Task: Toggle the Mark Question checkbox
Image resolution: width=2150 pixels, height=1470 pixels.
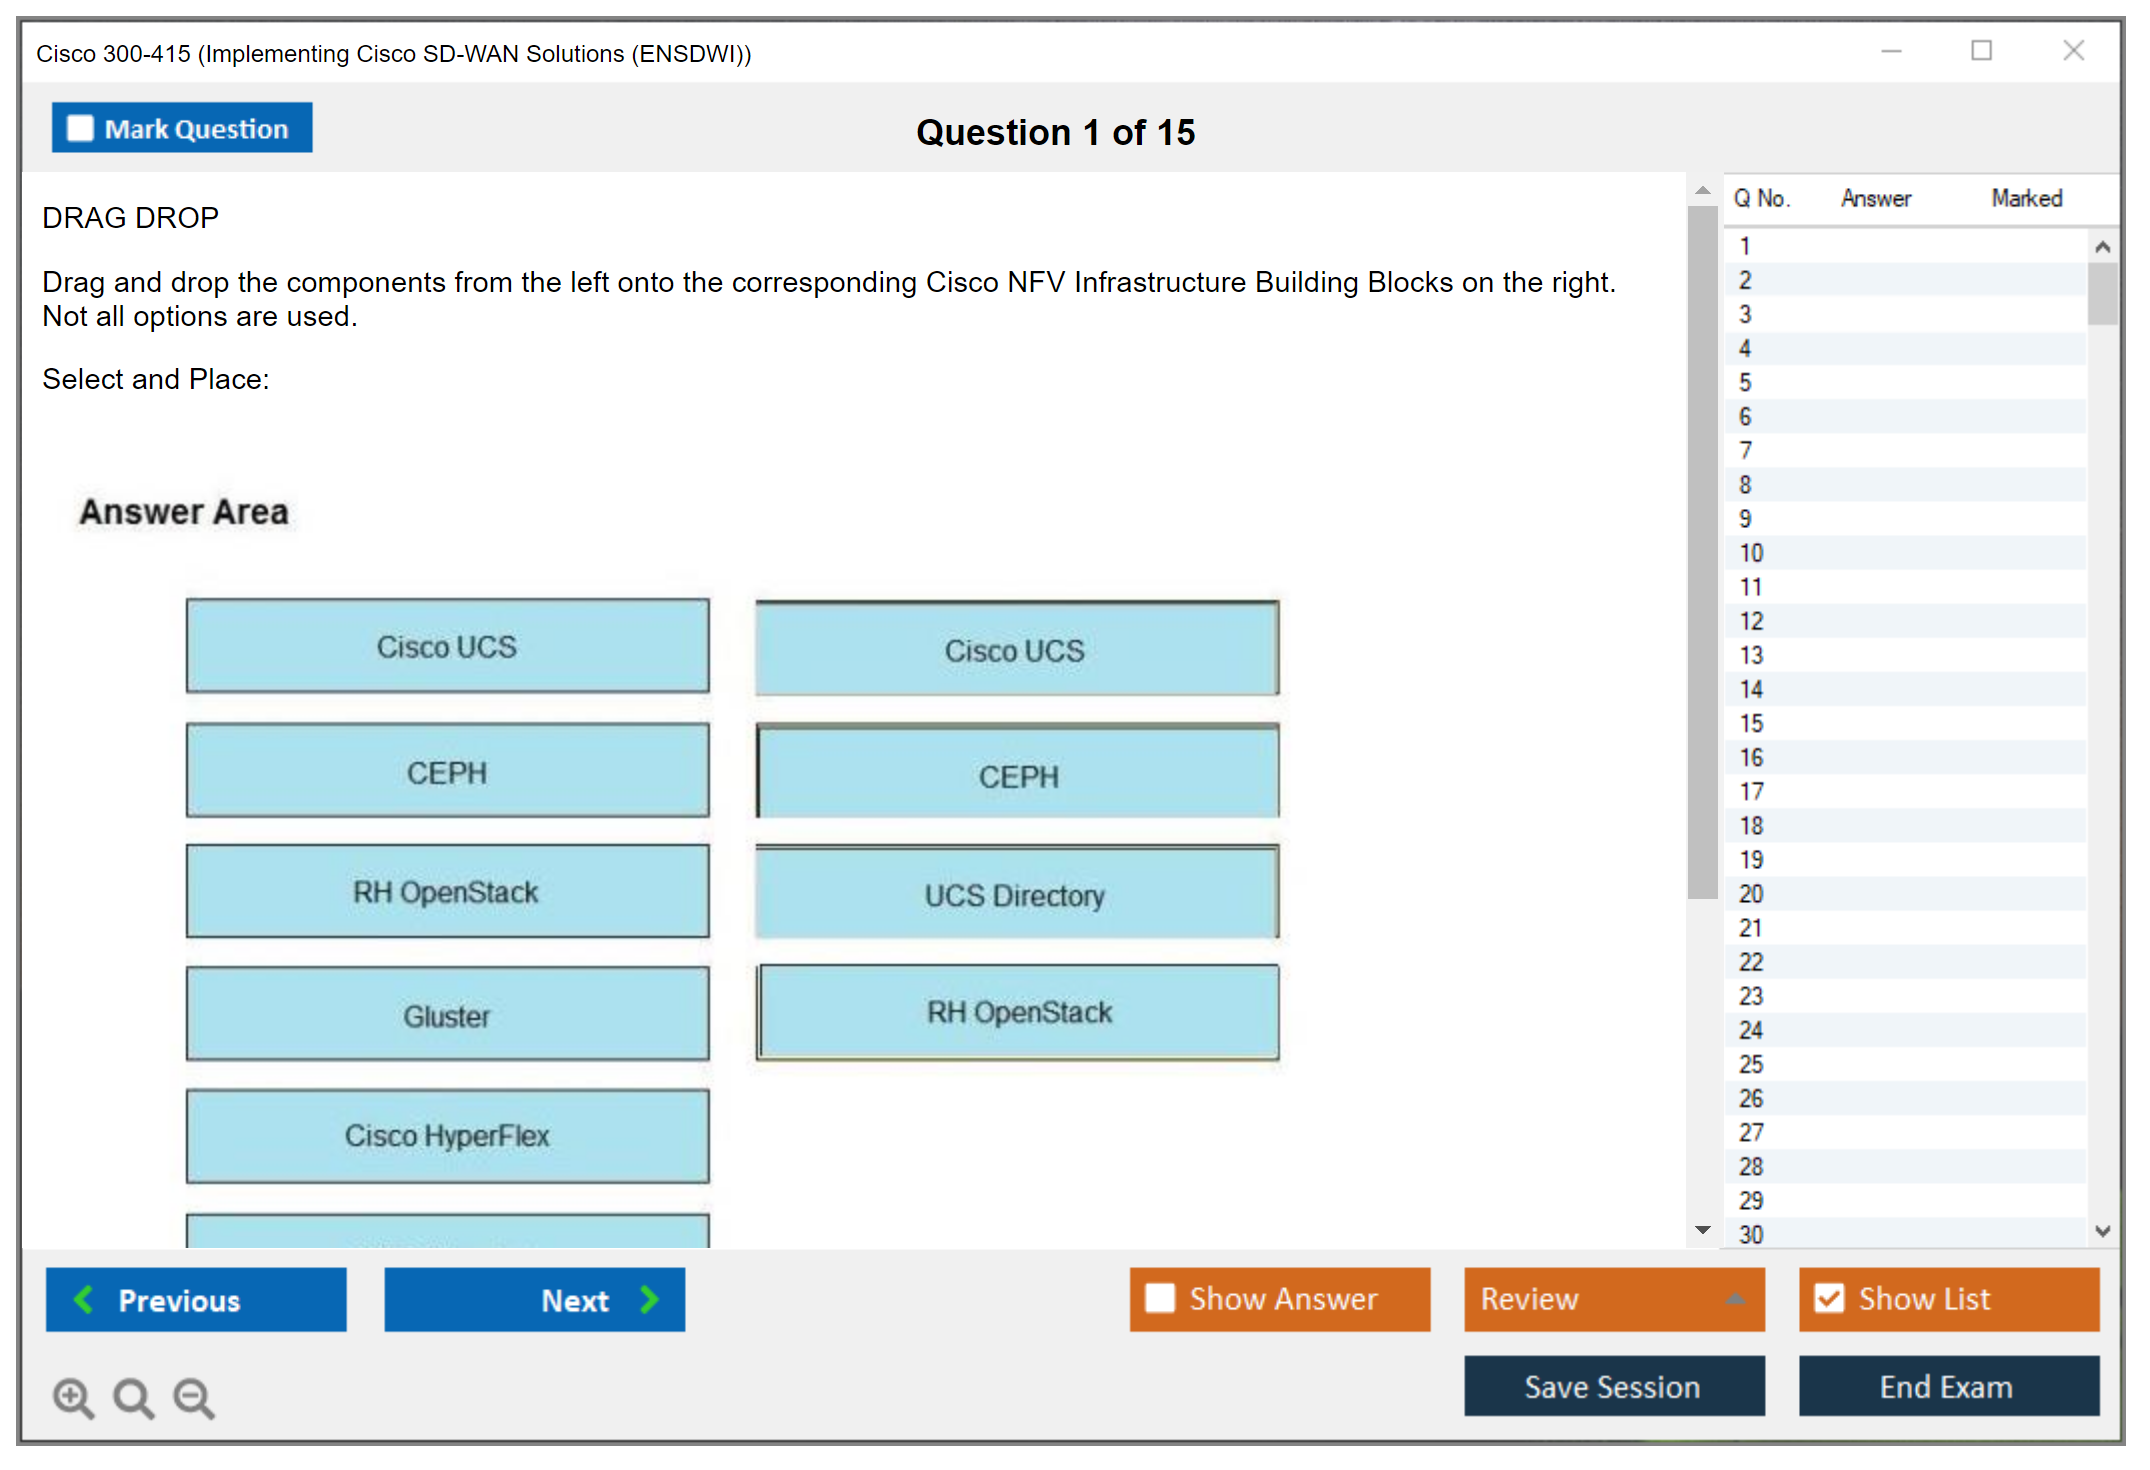Action: 80,128
